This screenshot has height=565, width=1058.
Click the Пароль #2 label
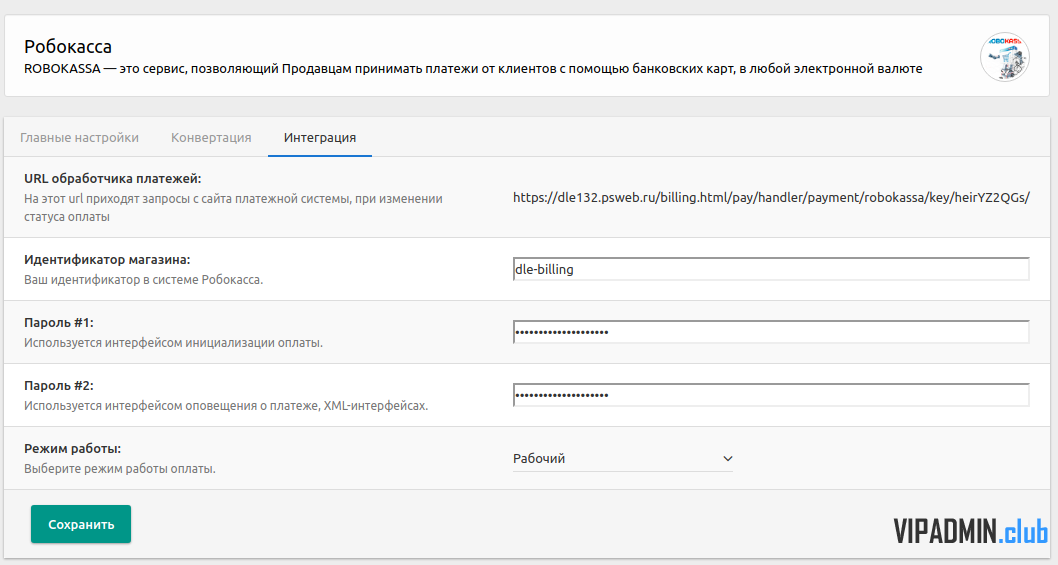click(x=59, y=385)
